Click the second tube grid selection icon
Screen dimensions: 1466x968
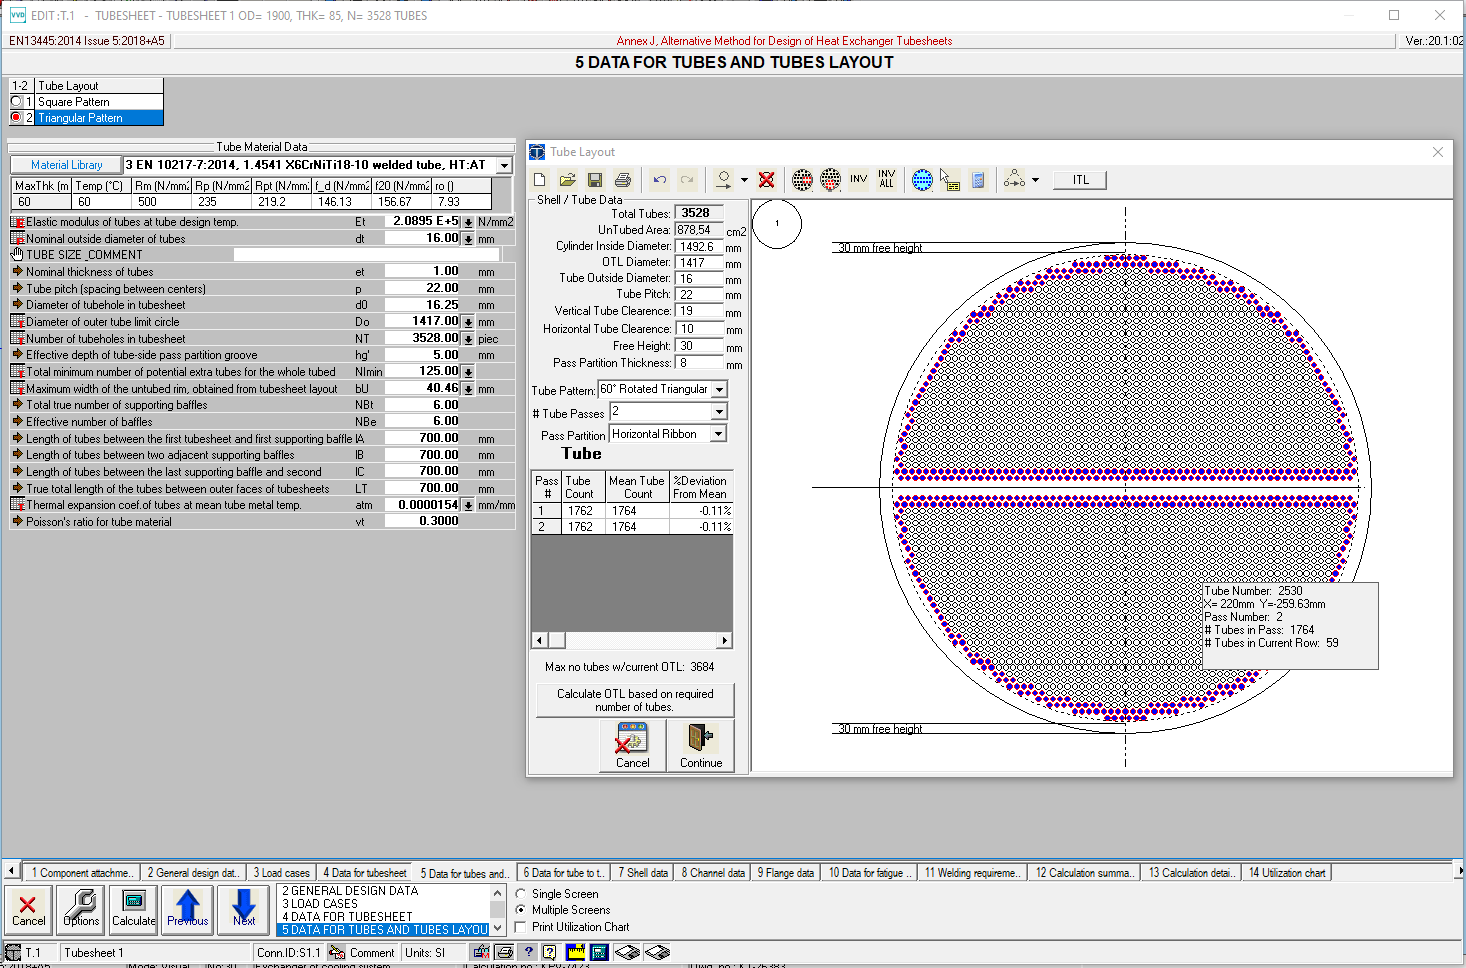pos(831,180)
